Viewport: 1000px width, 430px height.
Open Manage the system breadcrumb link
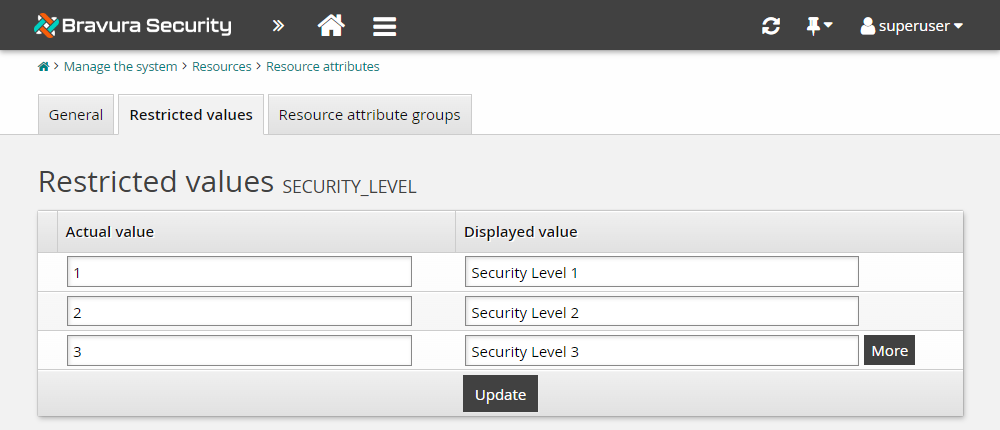120,67
